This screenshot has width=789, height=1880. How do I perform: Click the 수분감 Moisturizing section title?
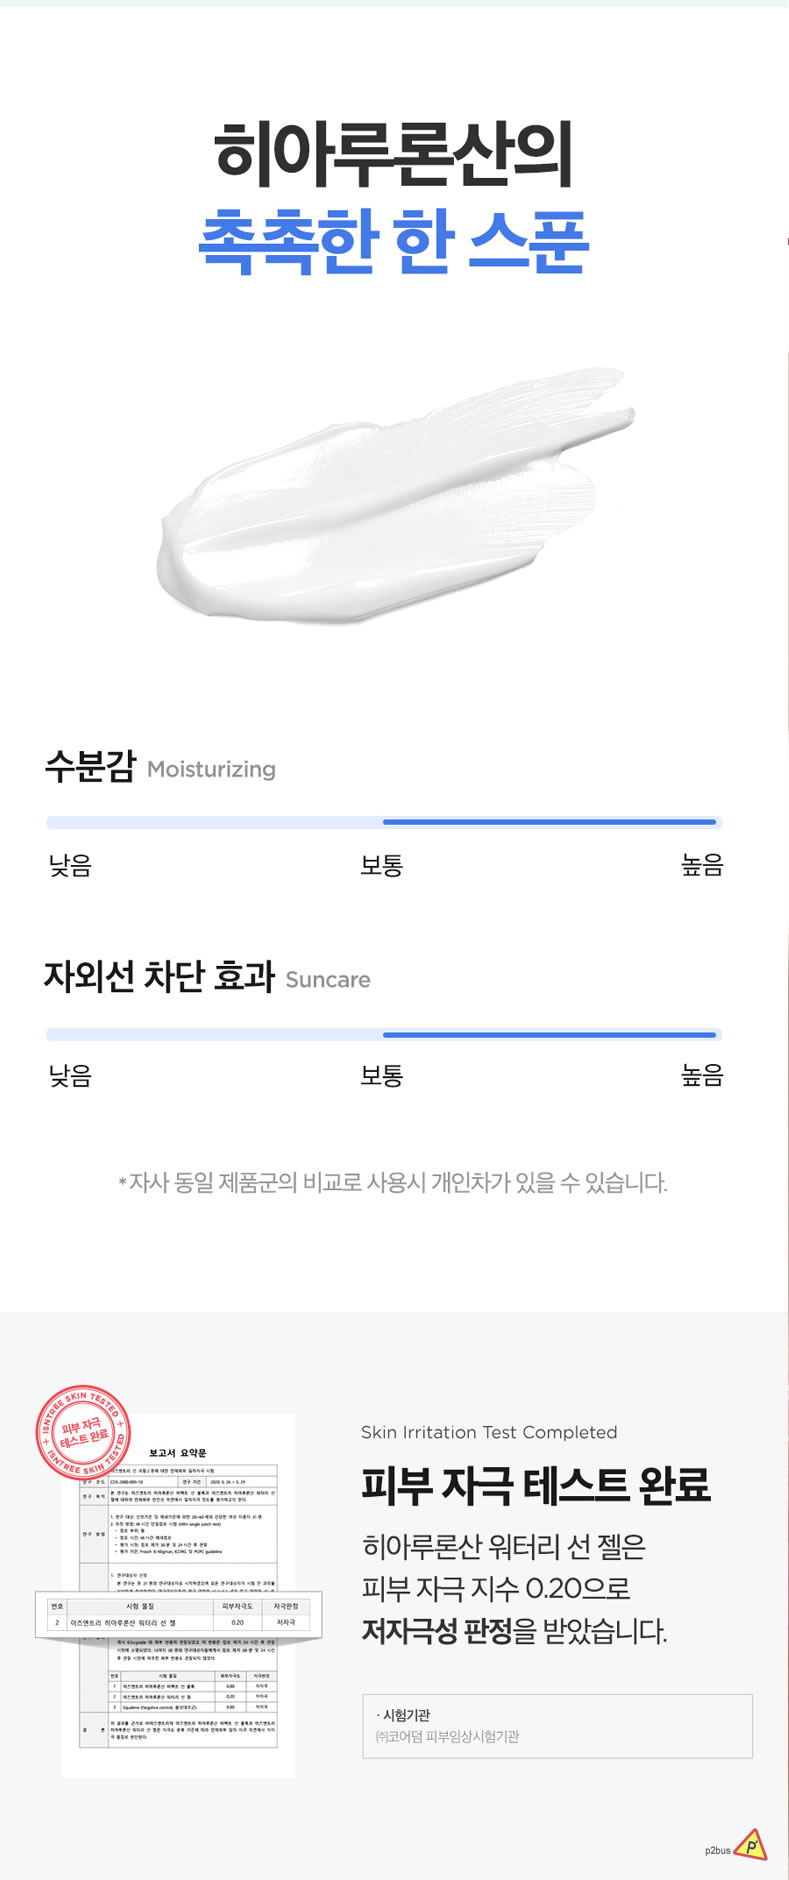coord(160,767)
